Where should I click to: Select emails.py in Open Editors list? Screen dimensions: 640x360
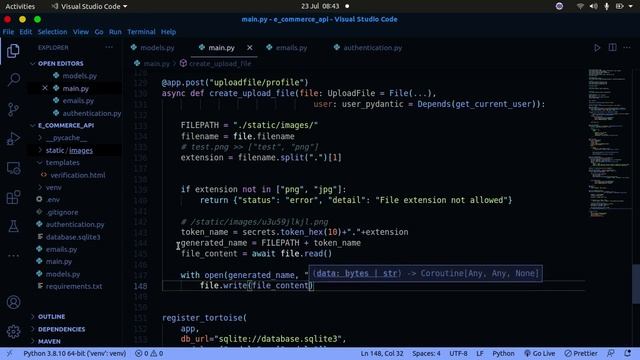(x=78, y=100)
